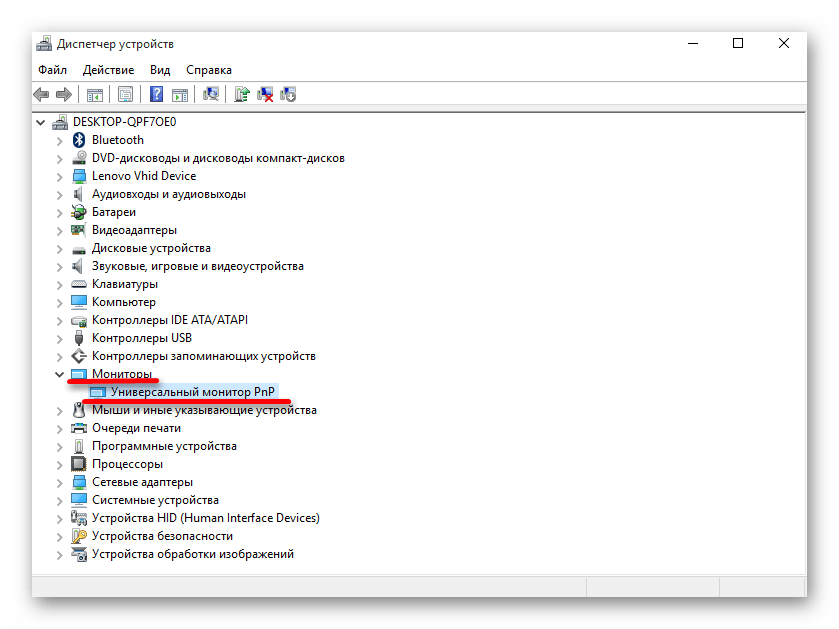Click the blue Help question mark icon
Viewport: 839px width, 629px height.
157,95
